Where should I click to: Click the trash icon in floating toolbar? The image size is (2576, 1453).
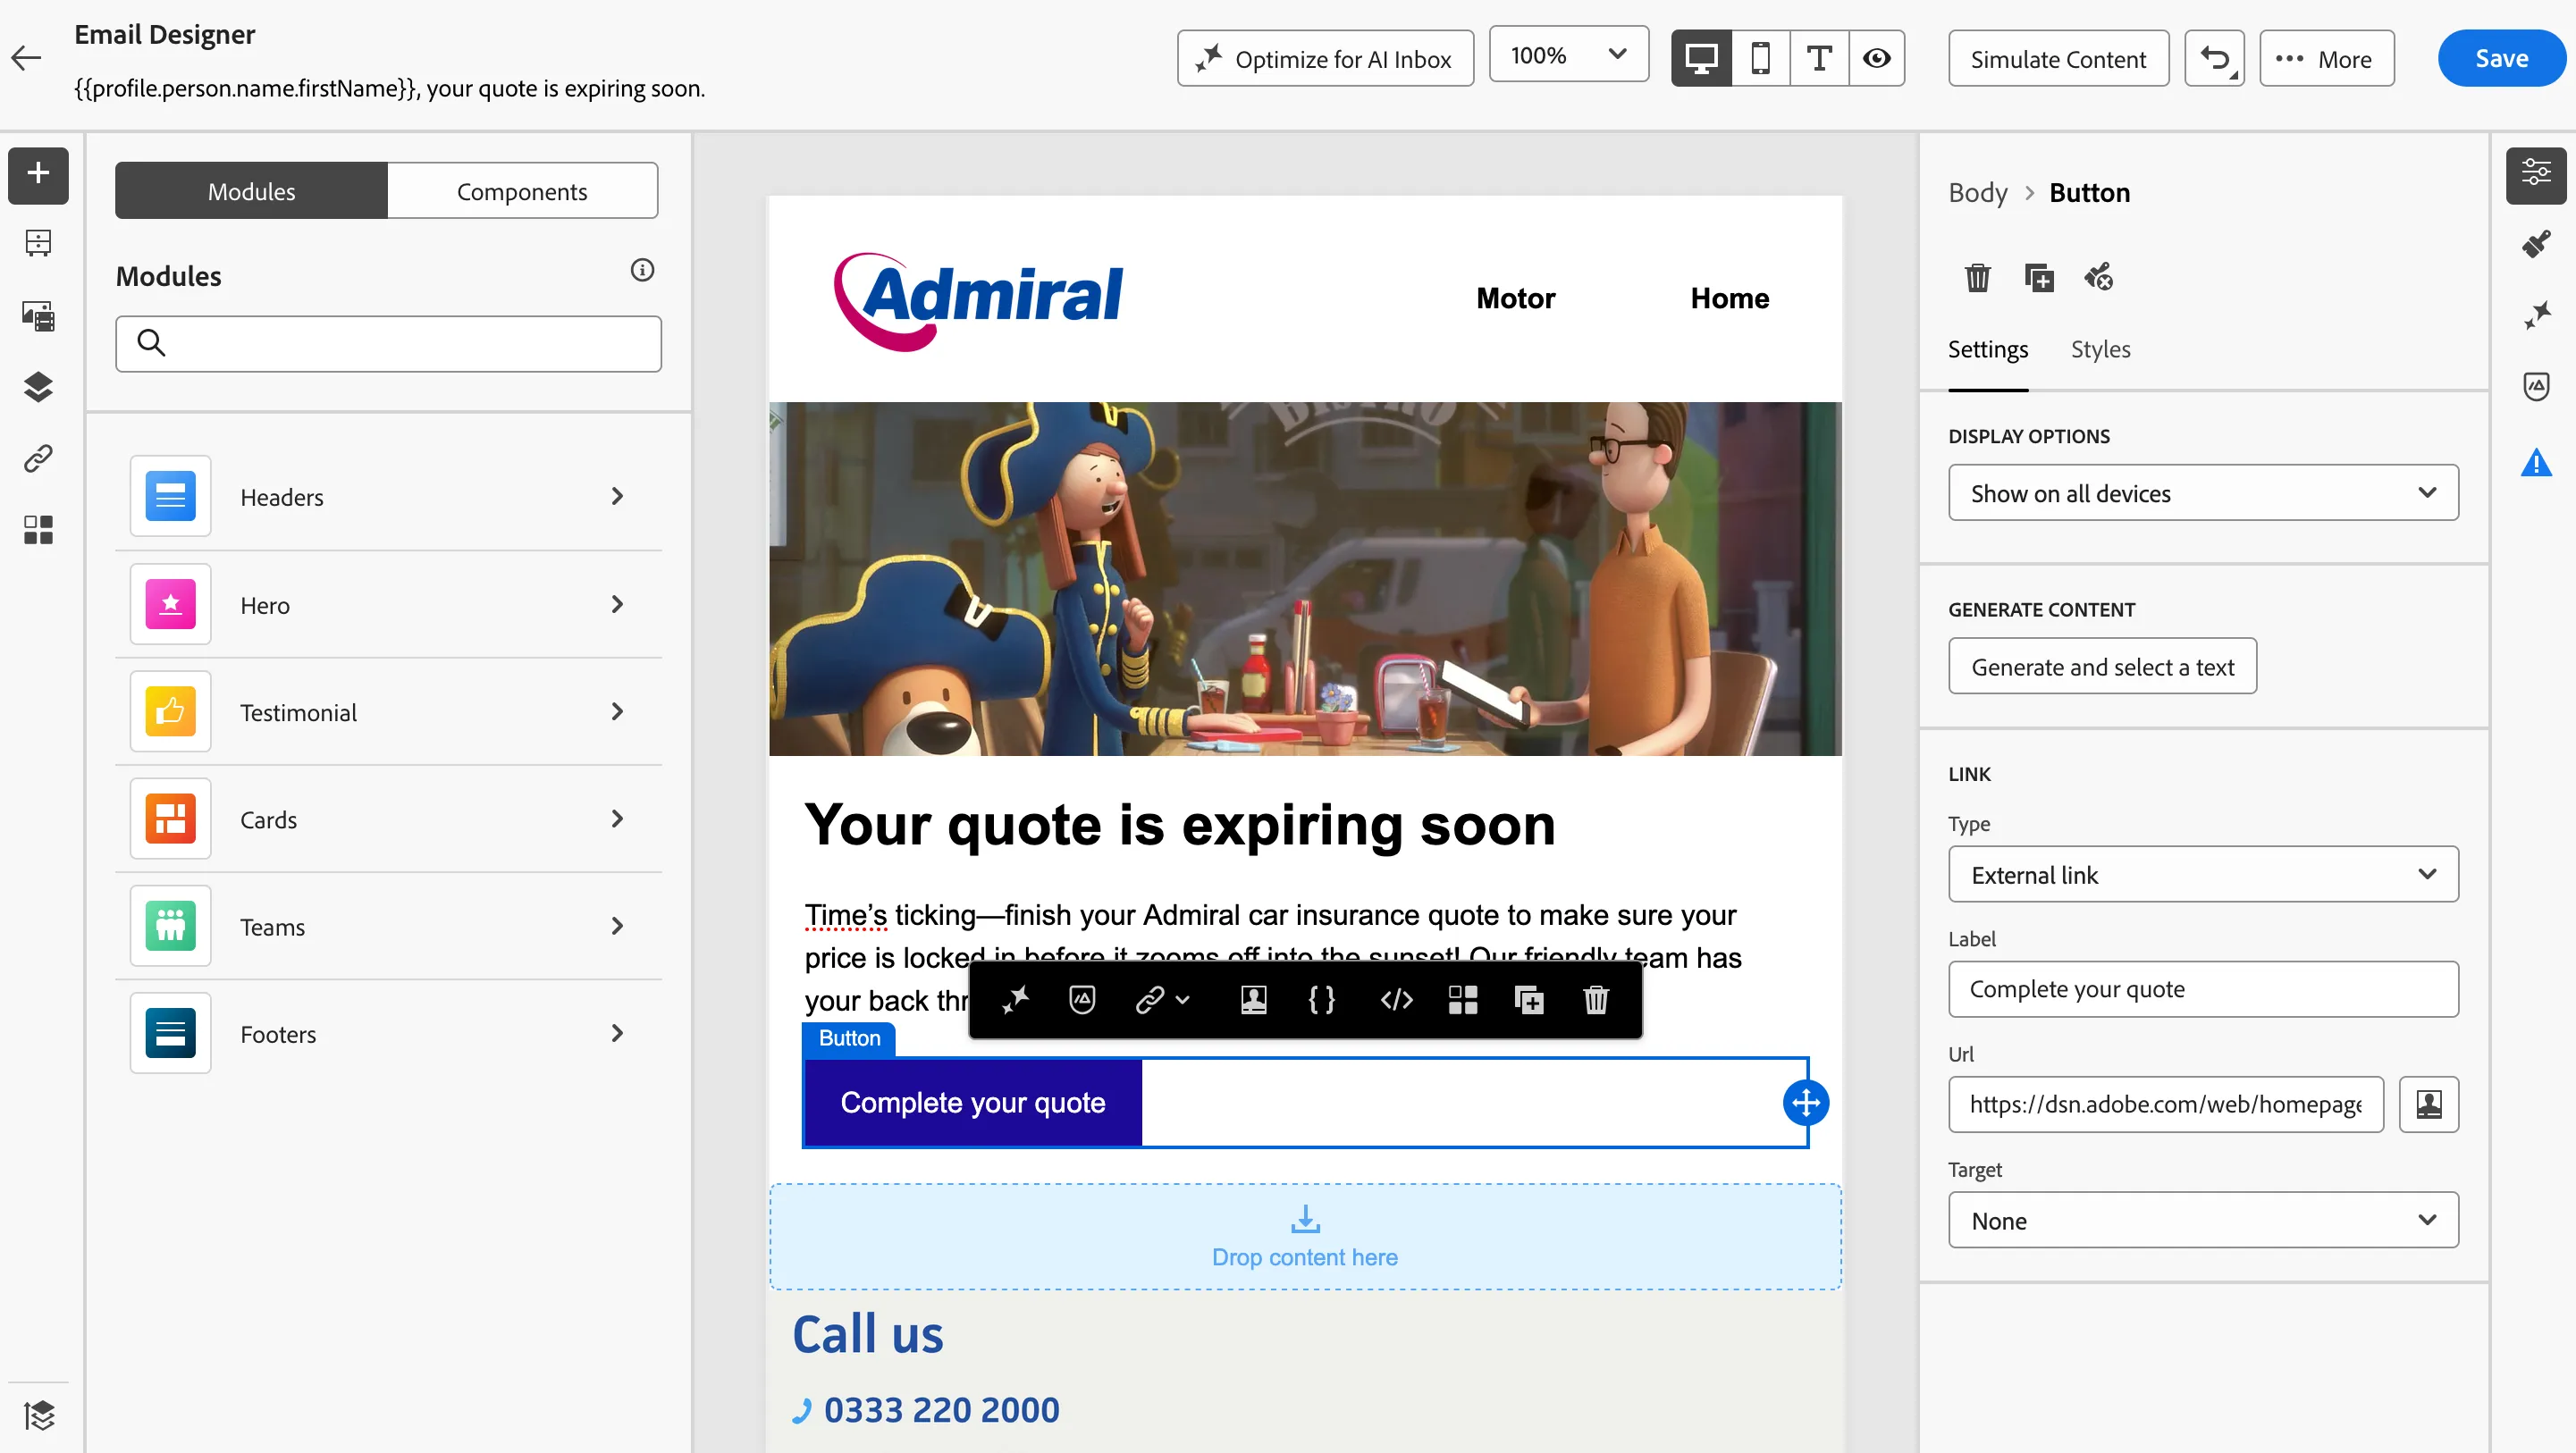point(1596,999)
